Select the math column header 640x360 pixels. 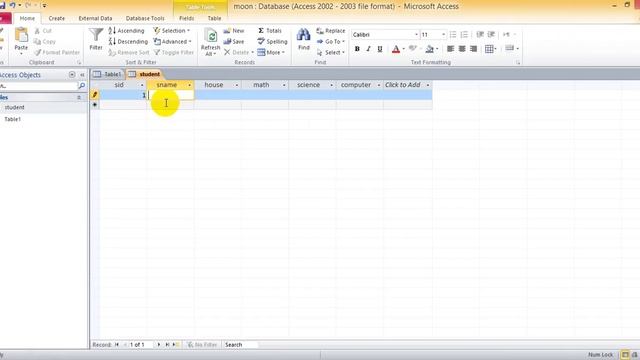(261, 85)
